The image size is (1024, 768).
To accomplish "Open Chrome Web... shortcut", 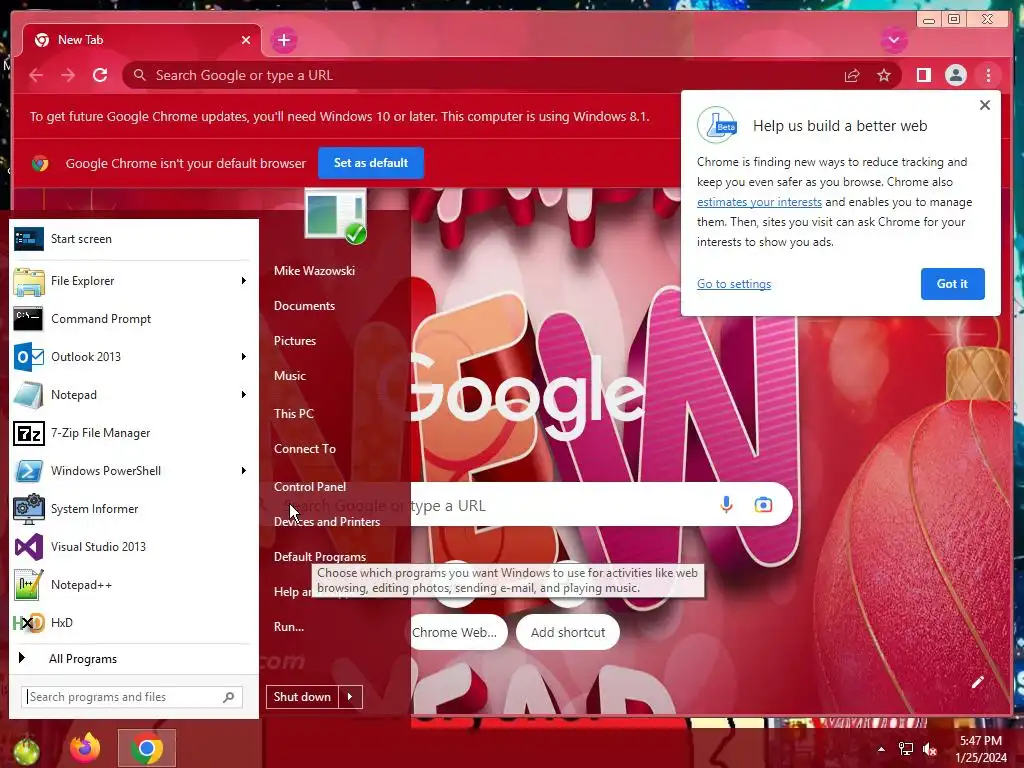I will 458,632.
